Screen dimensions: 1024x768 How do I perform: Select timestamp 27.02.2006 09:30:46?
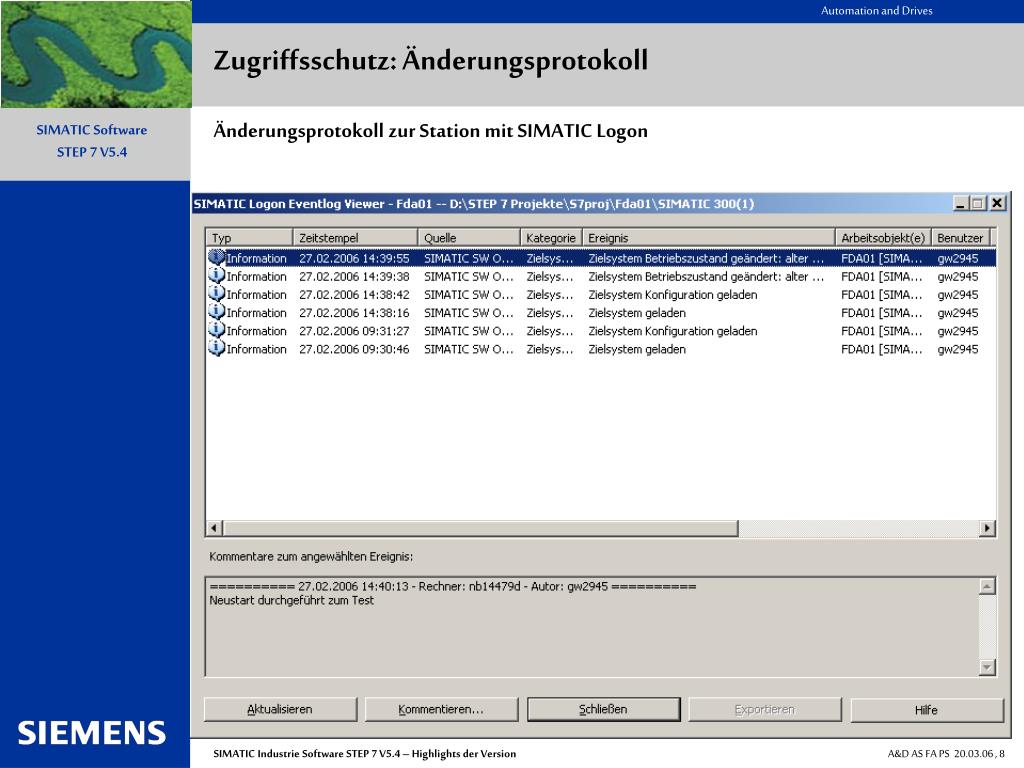(x=354, y=349)
